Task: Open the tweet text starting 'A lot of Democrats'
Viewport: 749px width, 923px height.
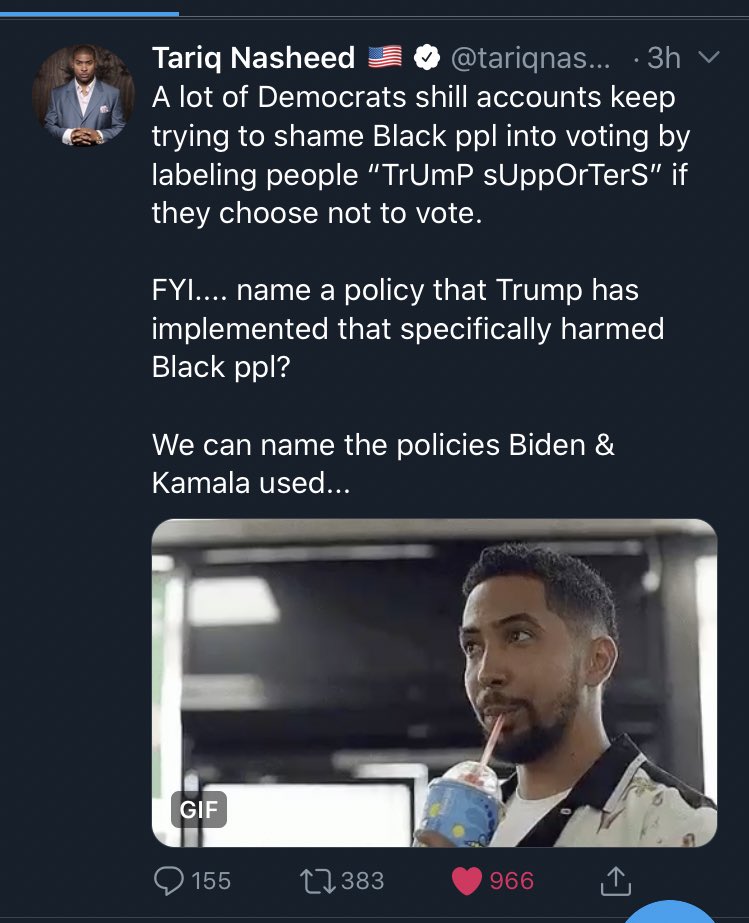Action: pyautogui.click(x=420, y=155)
